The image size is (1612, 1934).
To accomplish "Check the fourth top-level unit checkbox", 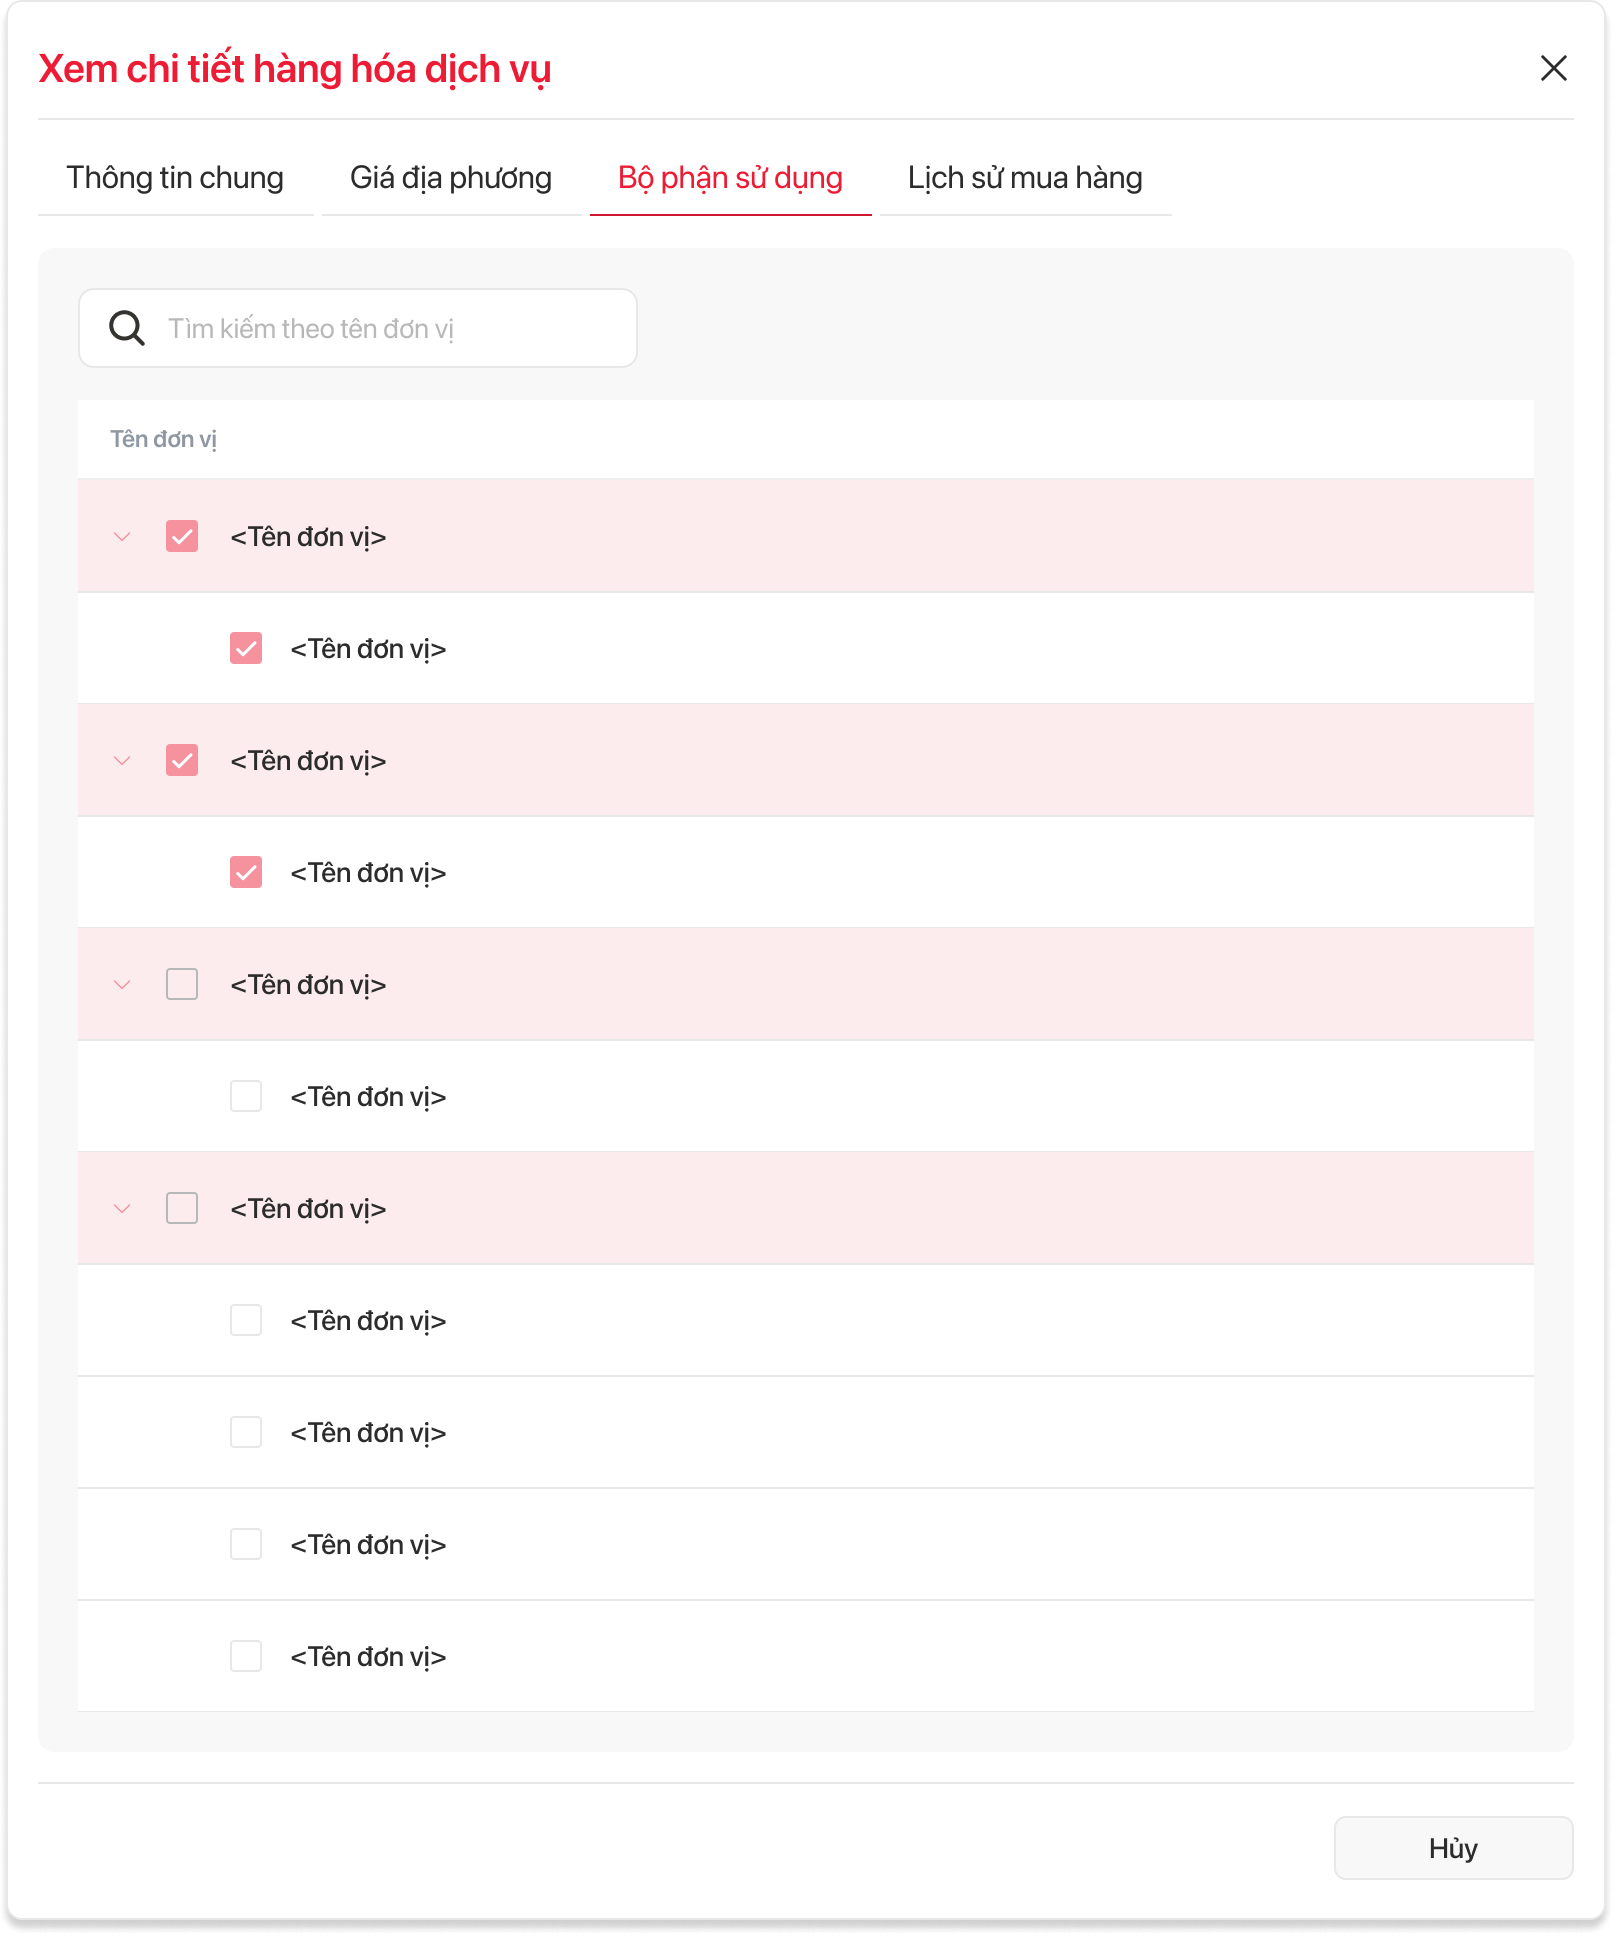I will tap(182, 1209).
